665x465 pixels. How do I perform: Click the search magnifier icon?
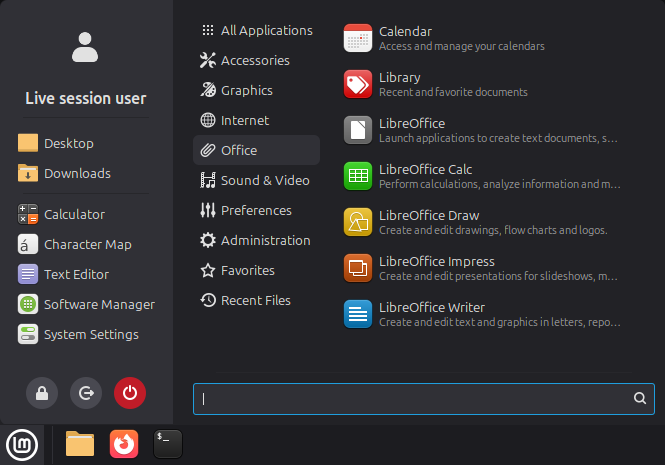click(640, 398)
